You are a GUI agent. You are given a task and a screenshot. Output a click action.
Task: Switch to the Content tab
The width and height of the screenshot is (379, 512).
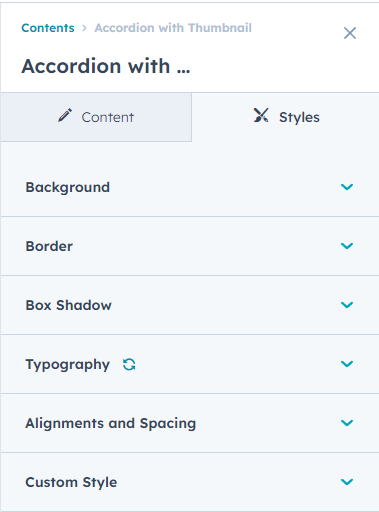pyautogui.click(x=96, y=117)
